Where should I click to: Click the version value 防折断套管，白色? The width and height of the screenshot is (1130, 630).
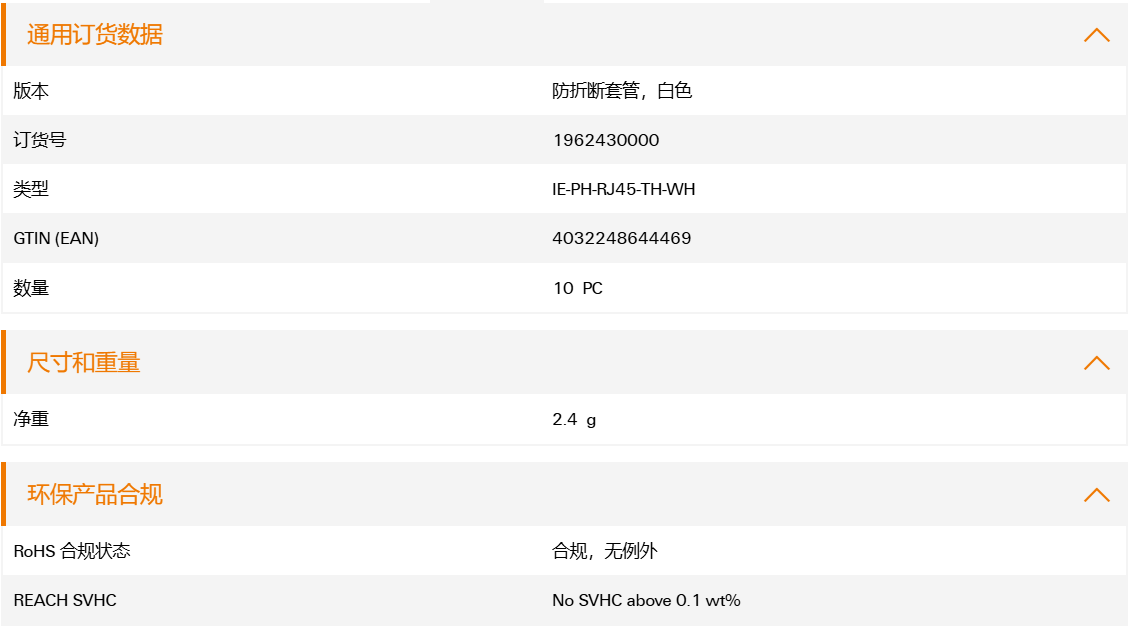coord(622,91)
